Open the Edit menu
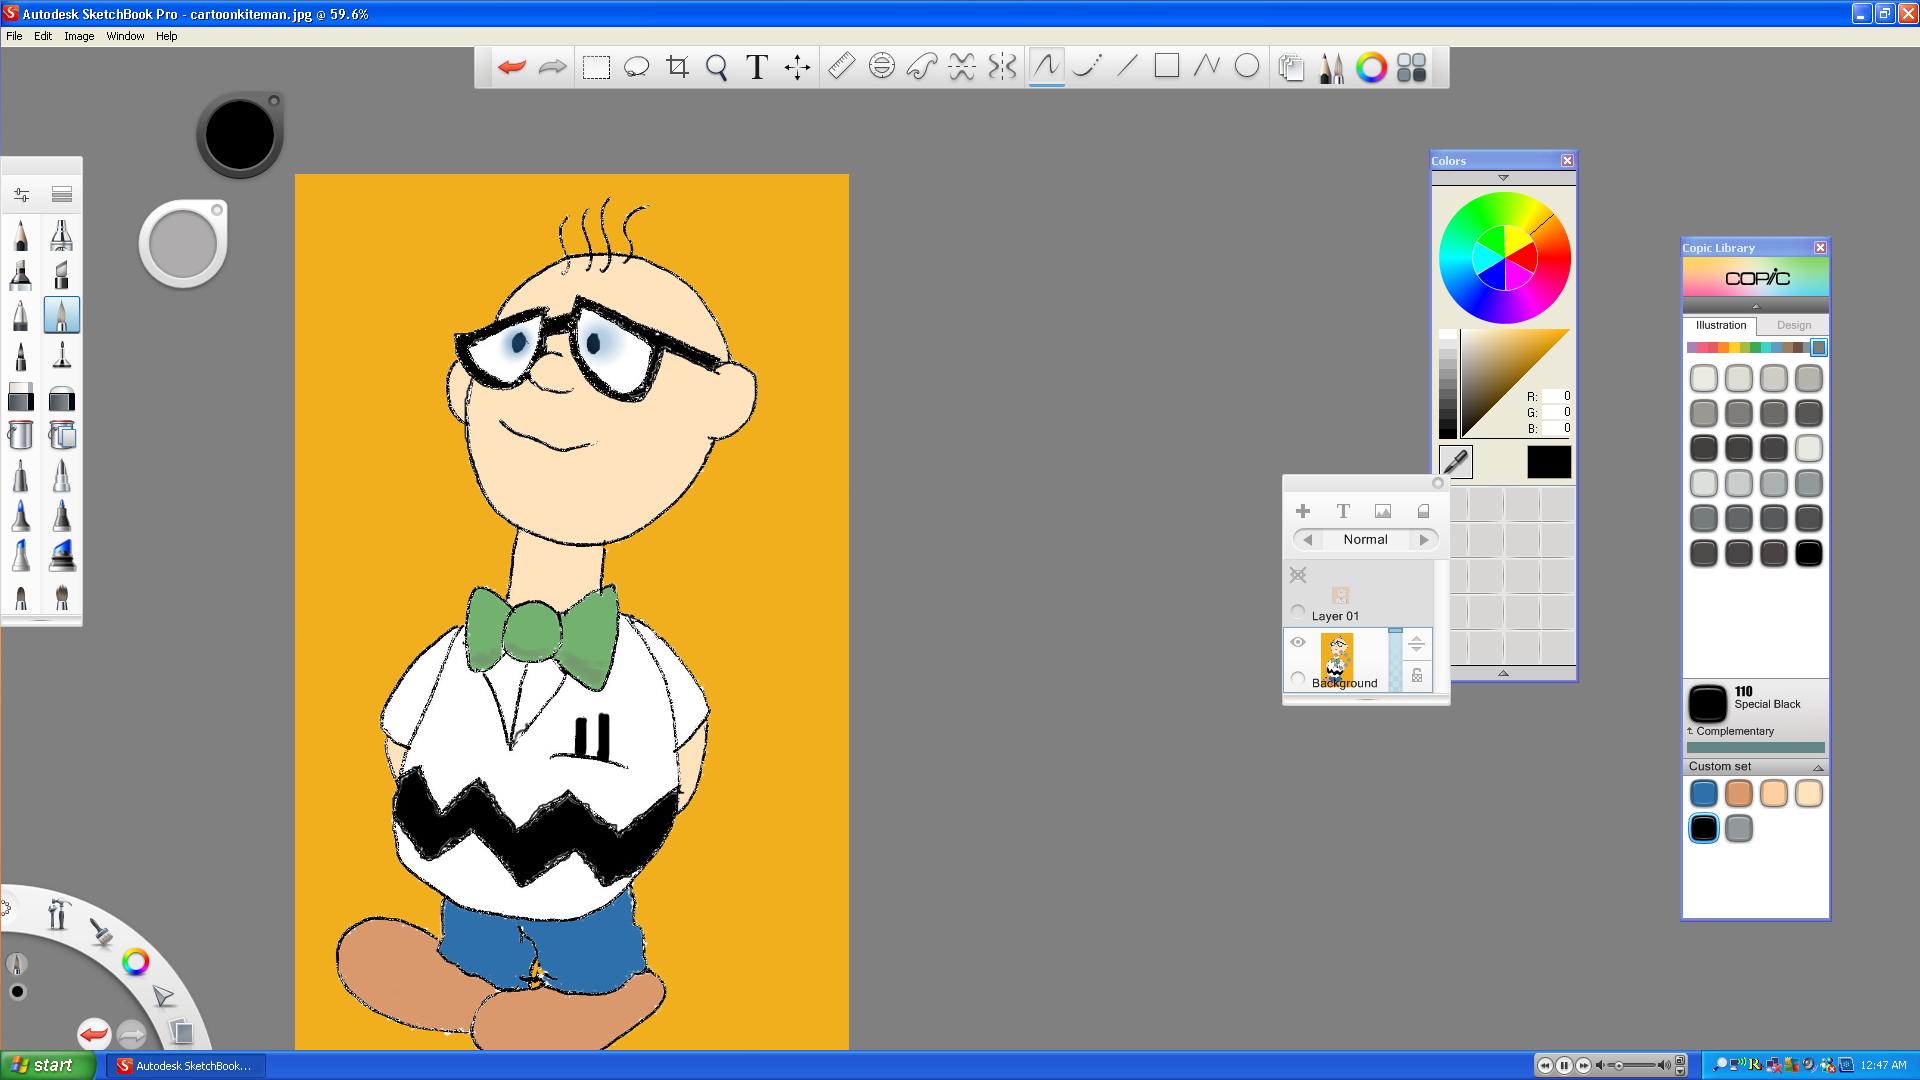The height and width of the screenshot is (1080, 1920). (x=43, y=36)
